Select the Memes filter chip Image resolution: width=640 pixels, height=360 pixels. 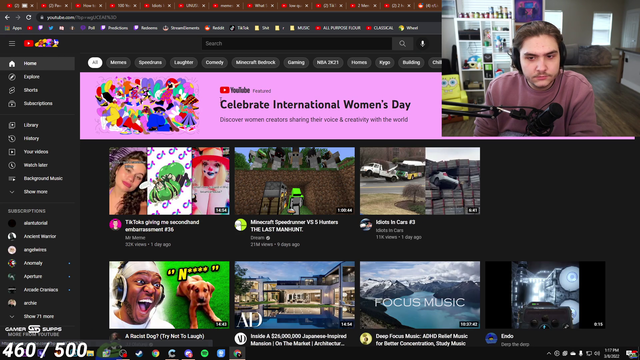[x=118, y=62]
